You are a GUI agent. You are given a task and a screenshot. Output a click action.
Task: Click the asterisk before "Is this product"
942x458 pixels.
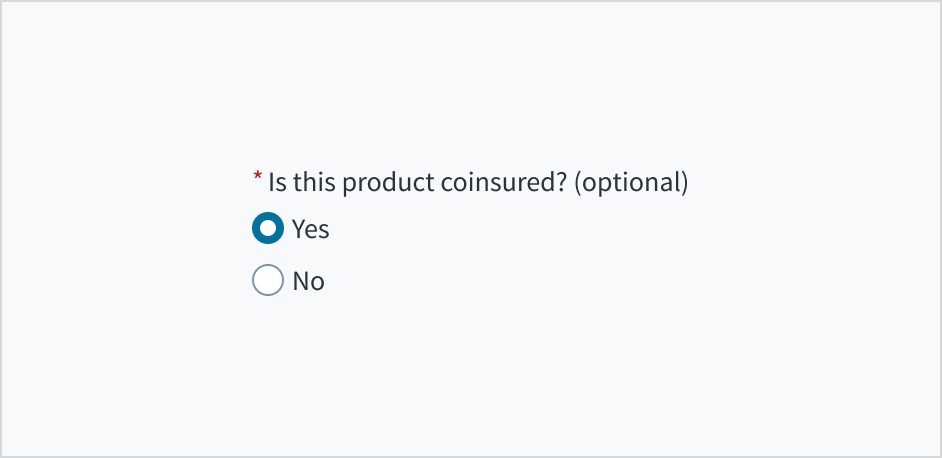click(x=257, y=179)
